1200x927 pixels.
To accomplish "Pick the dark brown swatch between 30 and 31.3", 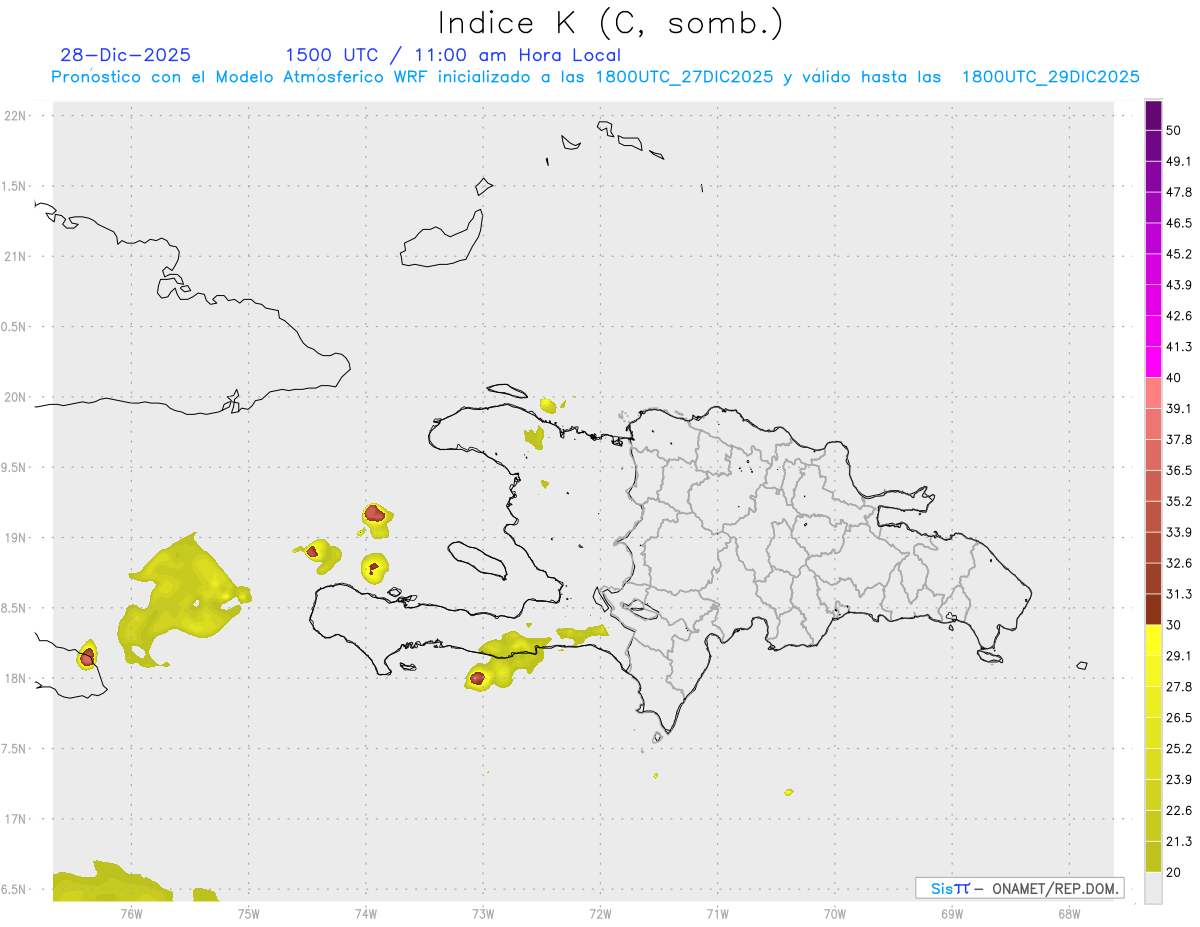I will 1153,610.
